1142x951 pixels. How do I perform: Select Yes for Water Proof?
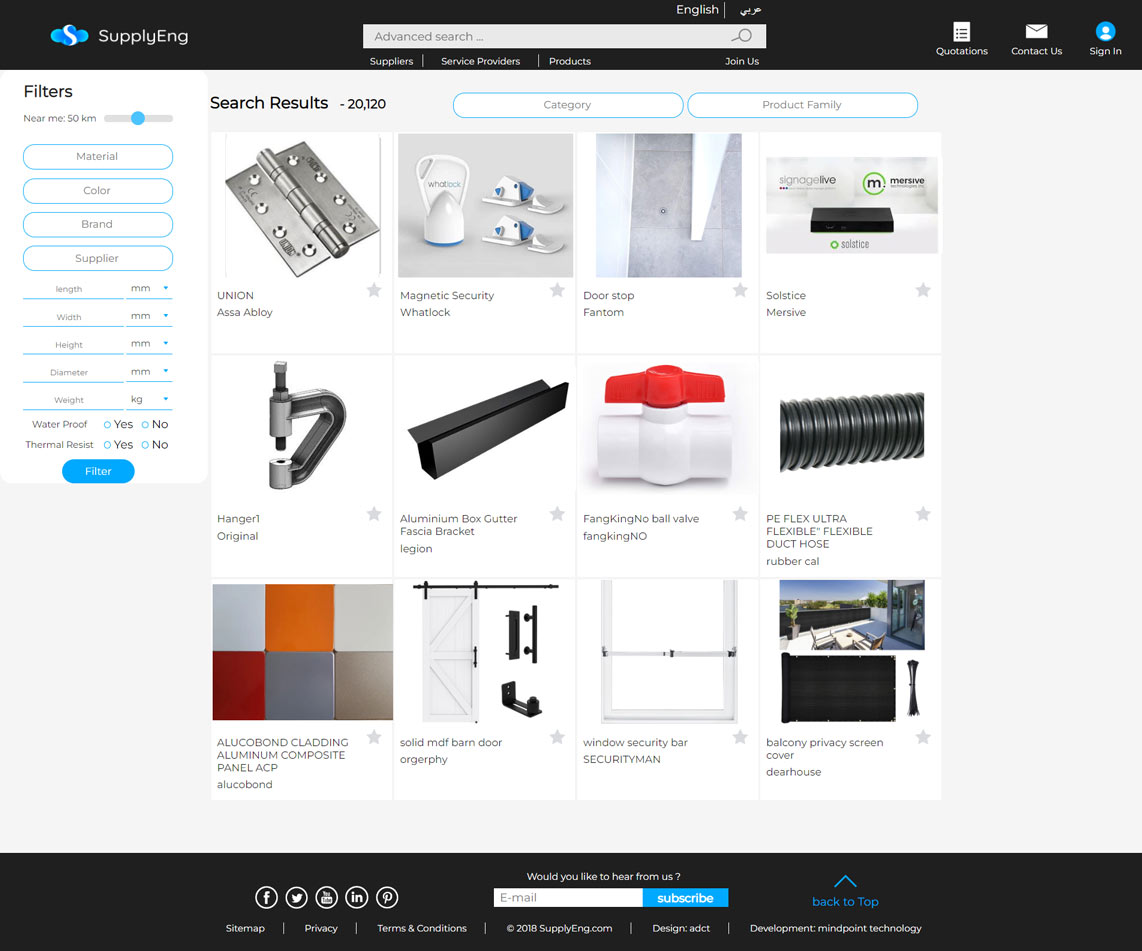(108, 425)
